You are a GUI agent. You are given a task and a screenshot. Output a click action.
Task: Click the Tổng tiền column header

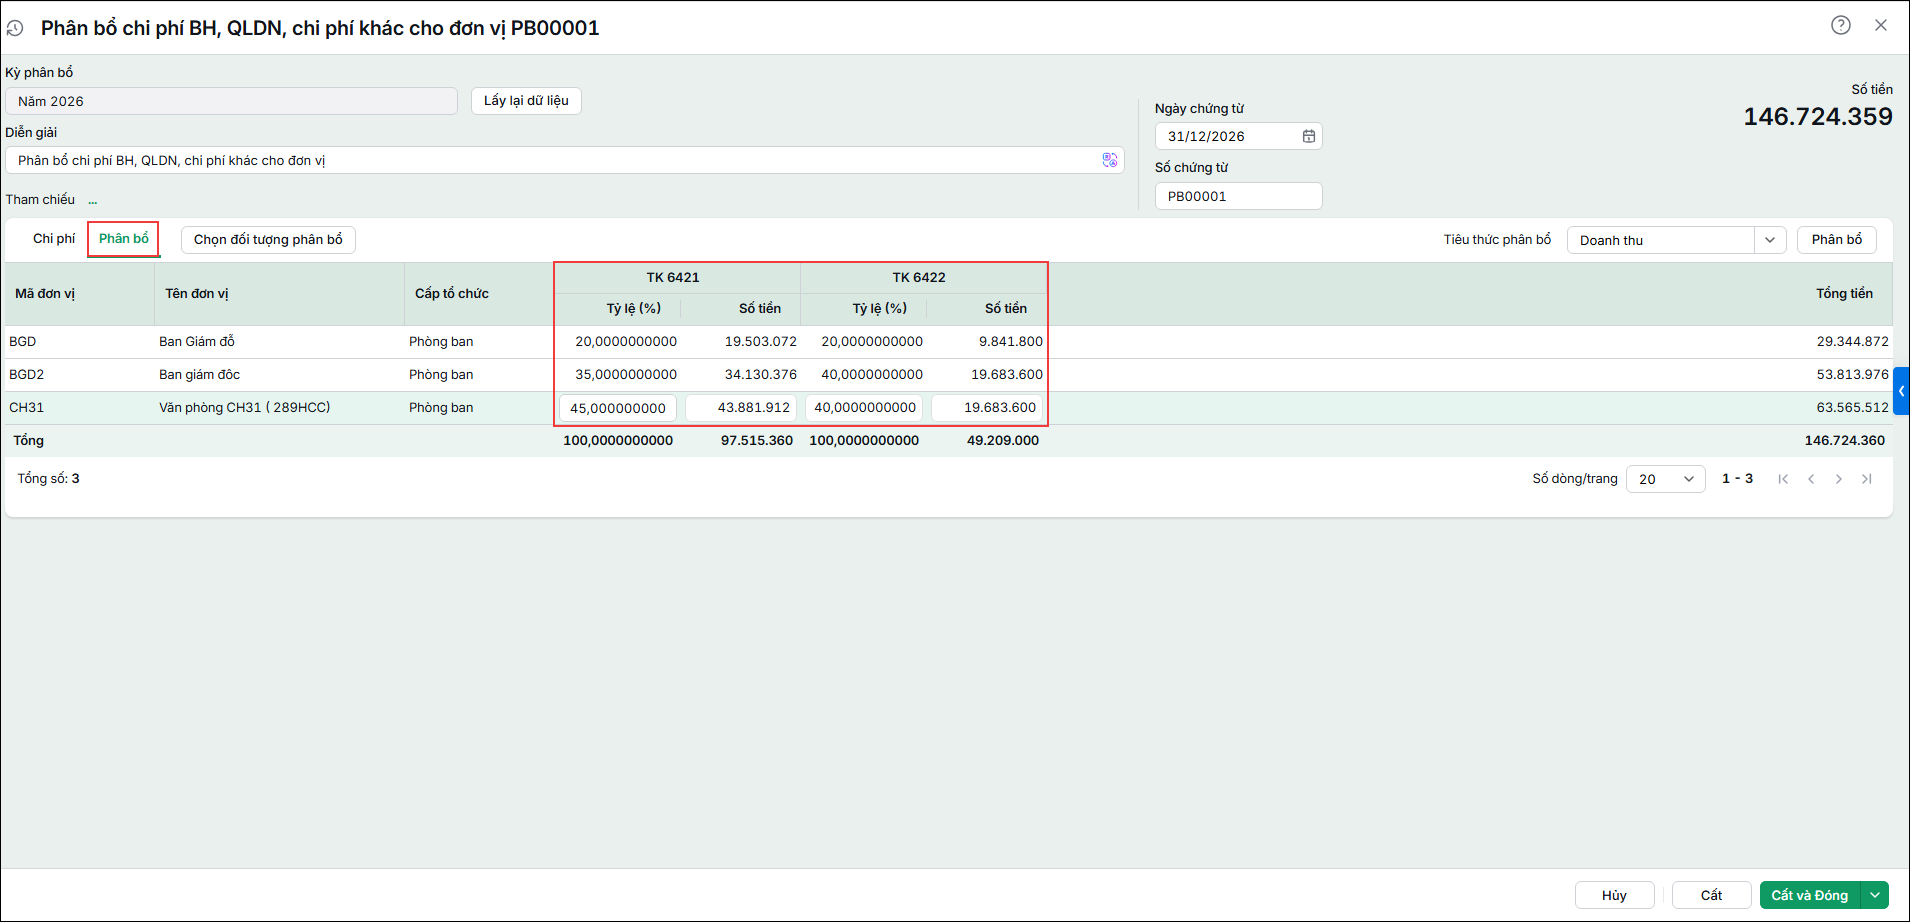(1844, 294)
